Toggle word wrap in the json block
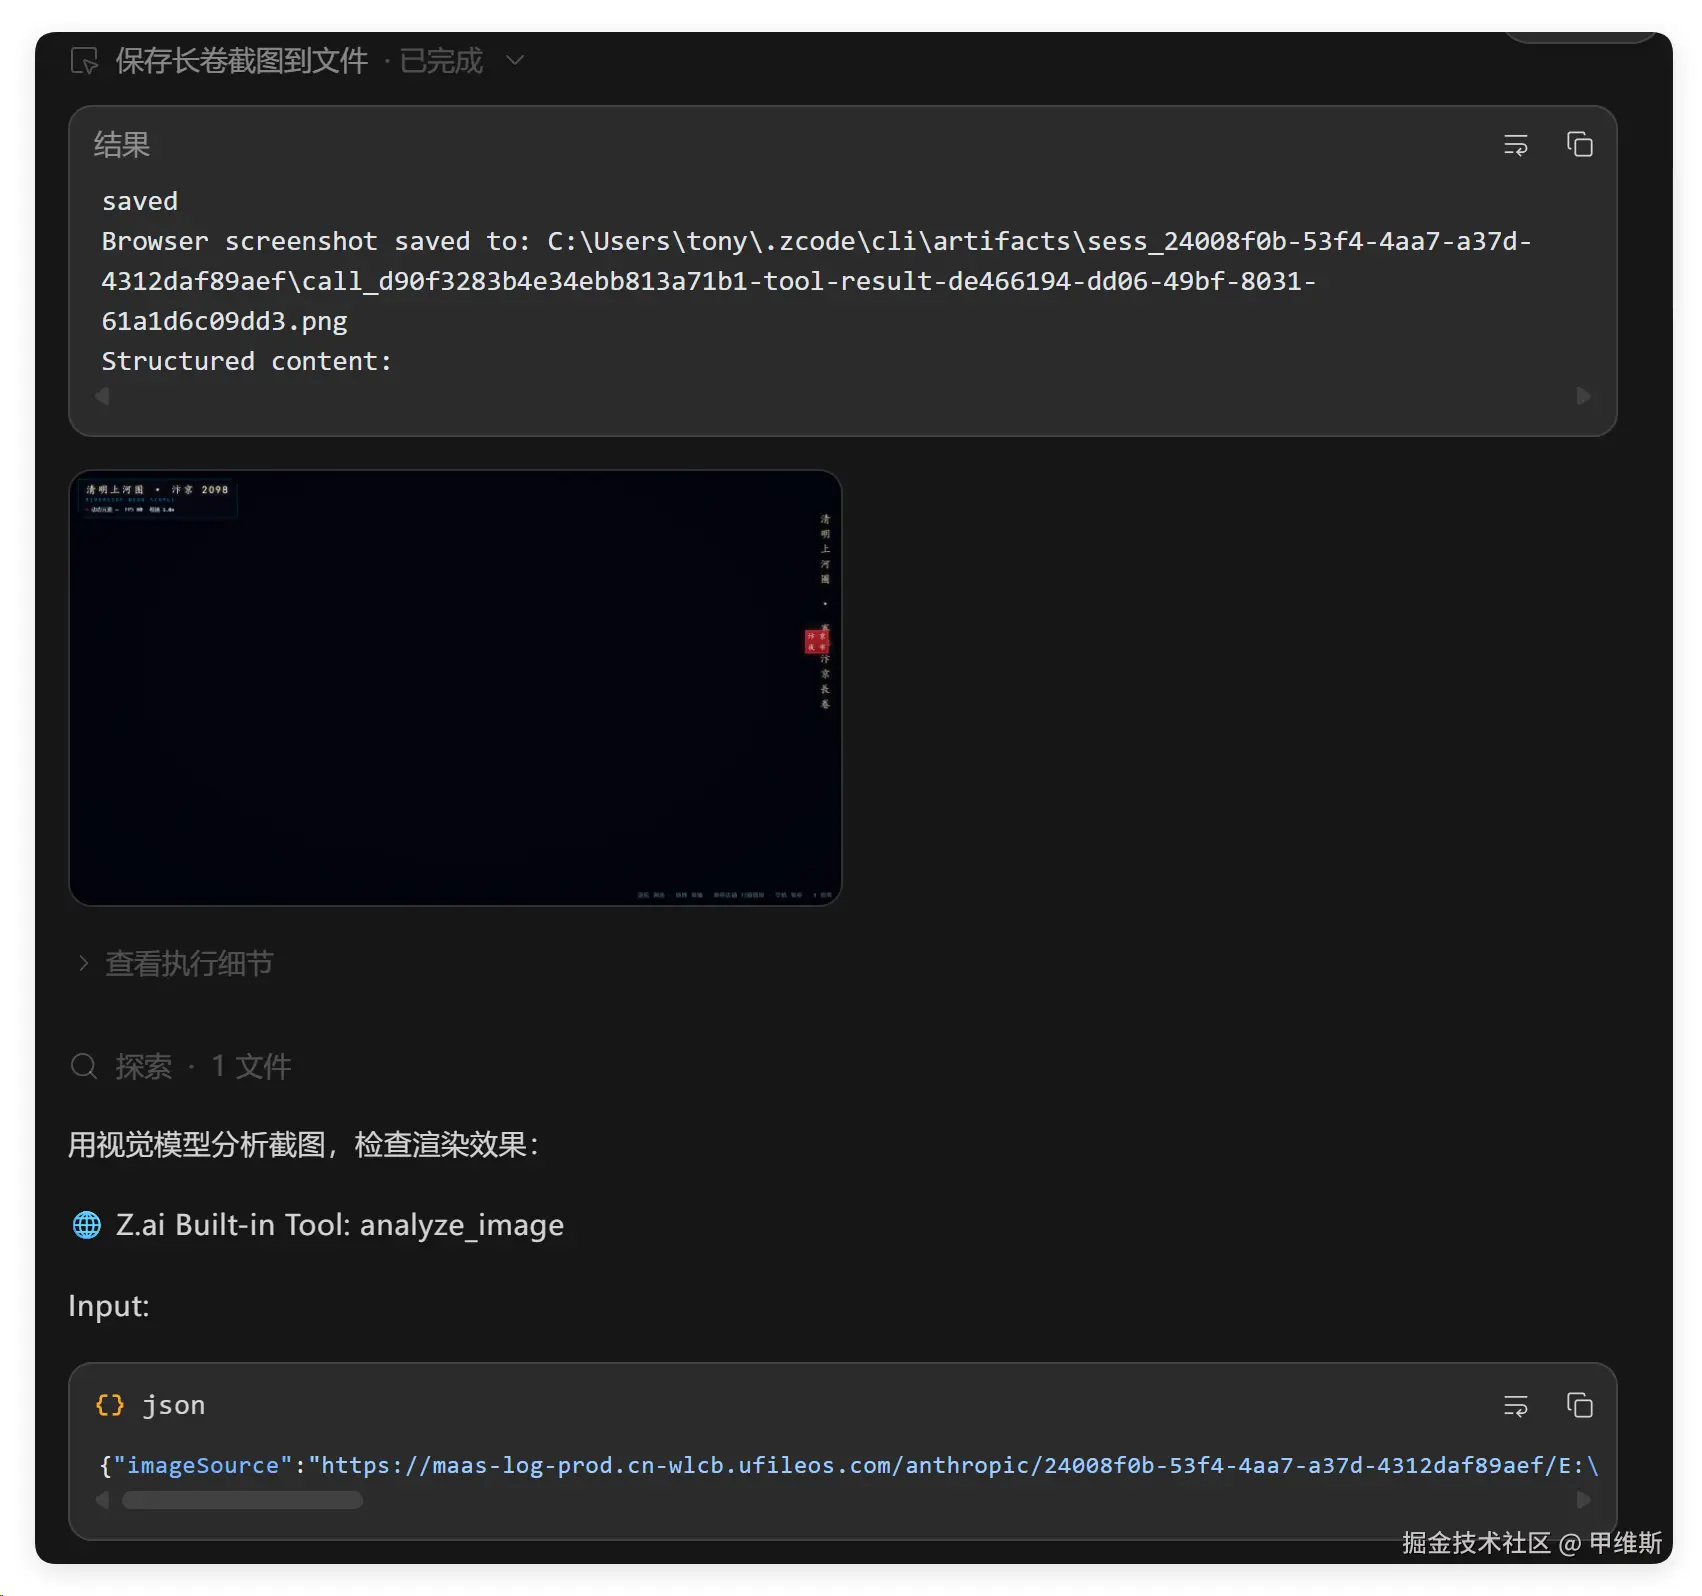1702x1596 pixels. click(x=1515, y=1406)
